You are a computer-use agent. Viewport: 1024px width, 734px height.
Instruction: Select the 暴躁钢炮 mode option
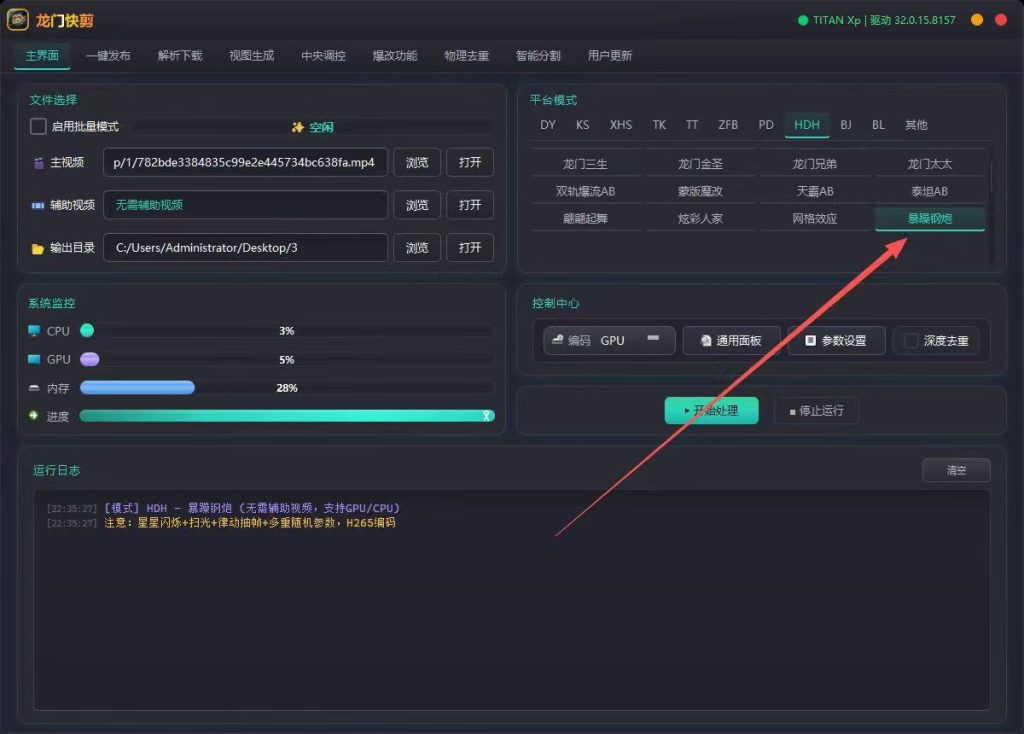[x=929, y=219]
